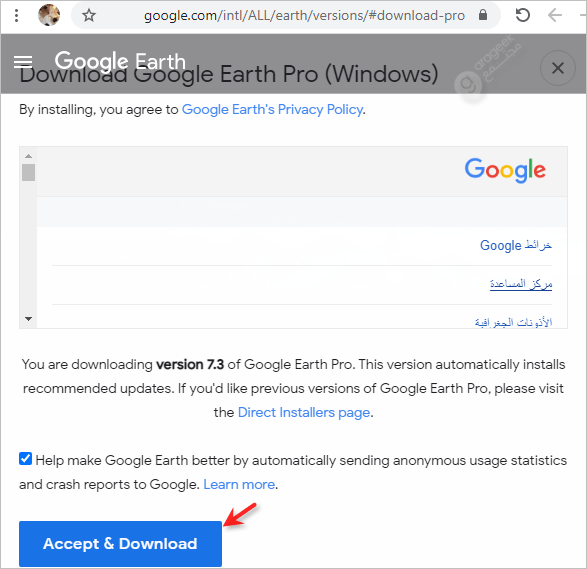Screen dimensions: 587x569
Task: Go back using the arrow icon
Action: pos(555,15)
